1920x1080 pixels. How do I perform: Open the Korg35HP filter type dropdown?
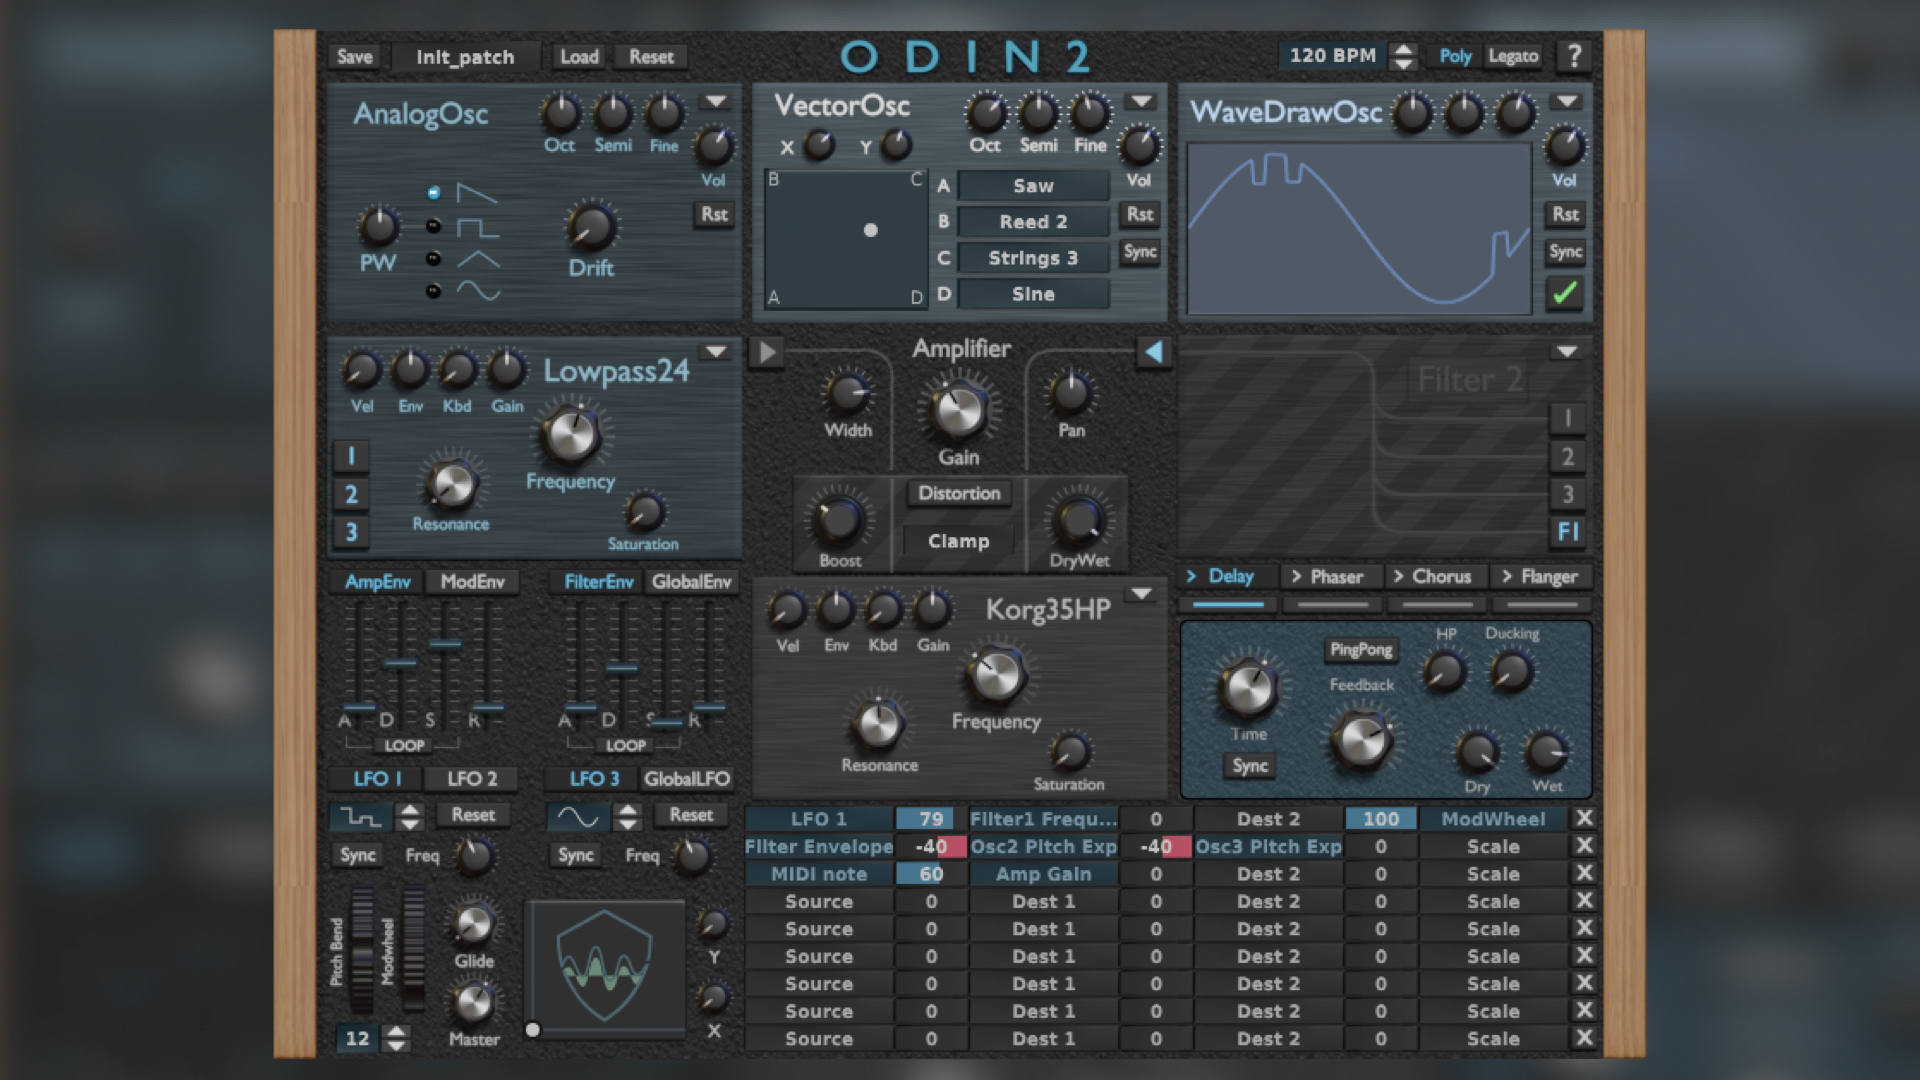pyautogui.click(x=1141, y=594)
